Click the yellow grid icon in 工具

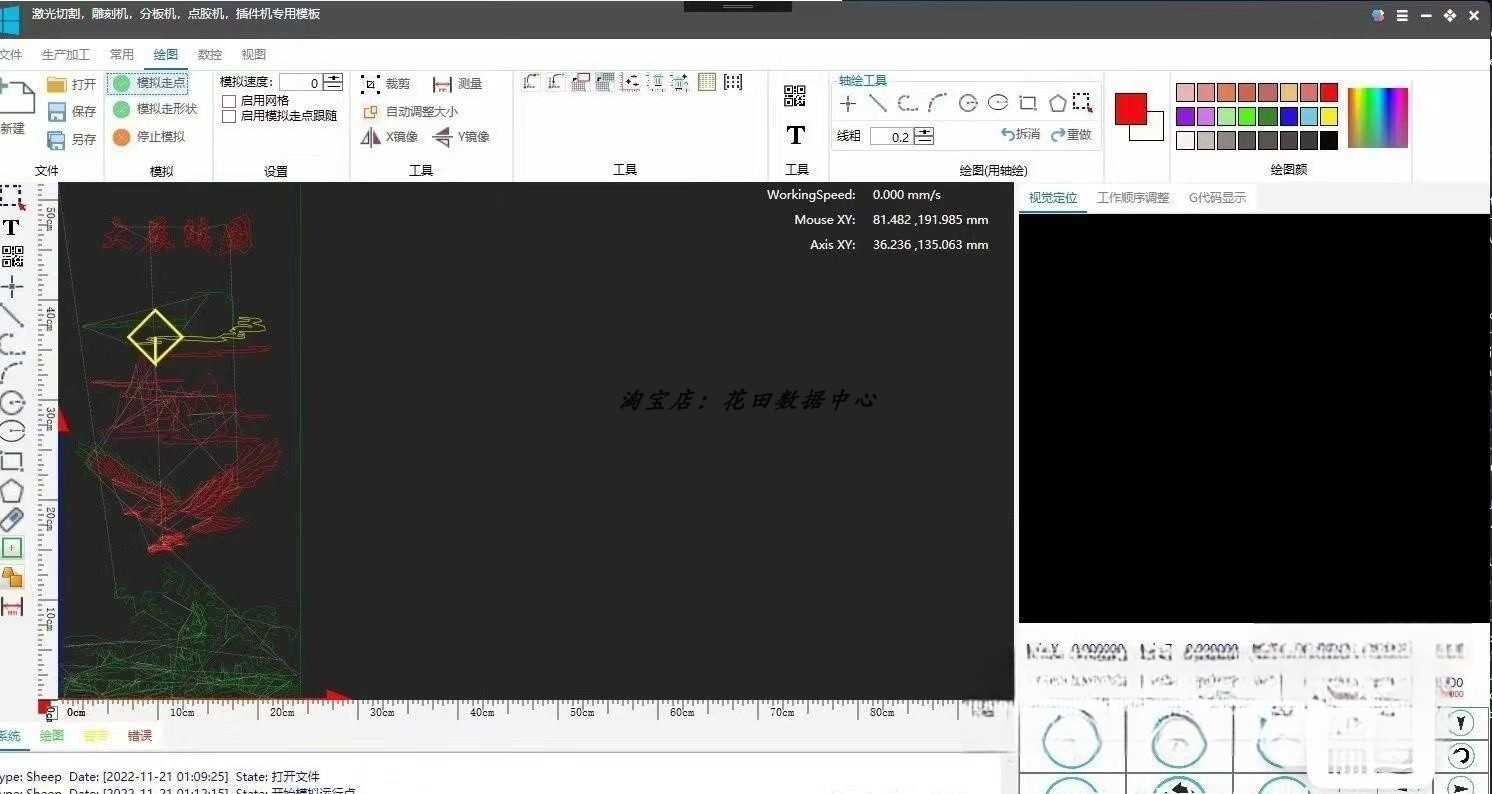(x=707, y=83)
